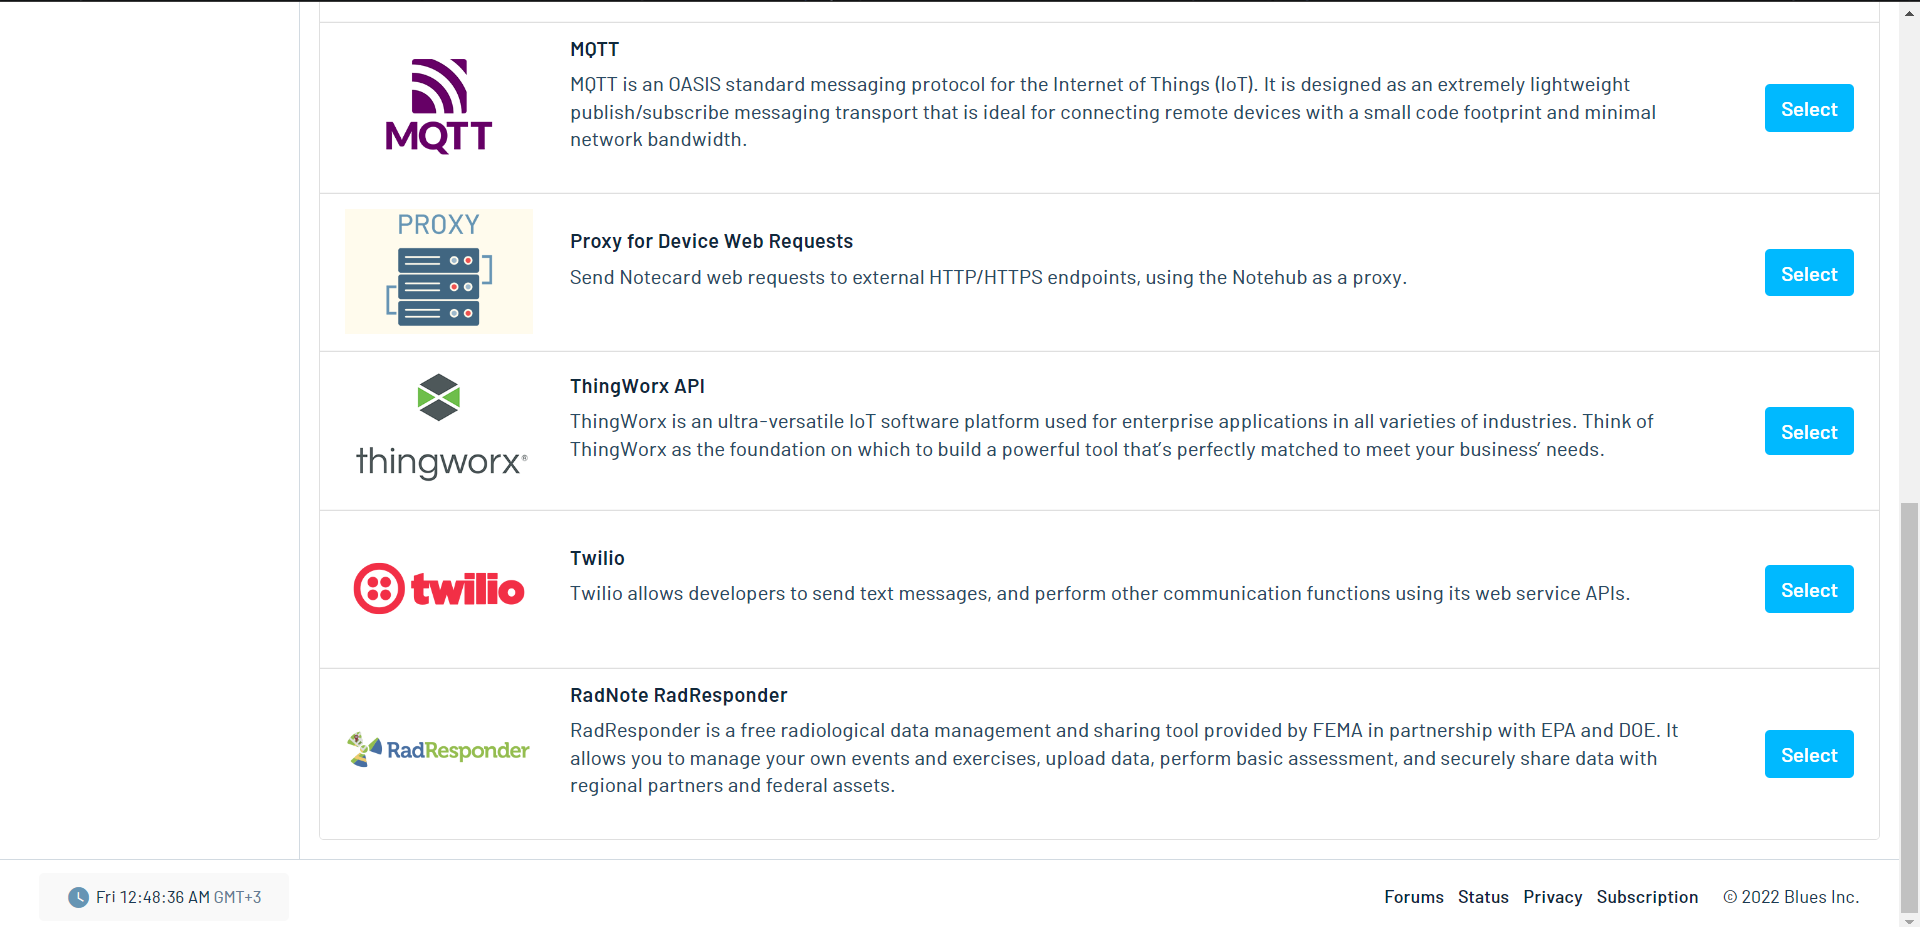1920x927 pixels.
Task: Click the RadResponder logo
Action: [438, 750]
